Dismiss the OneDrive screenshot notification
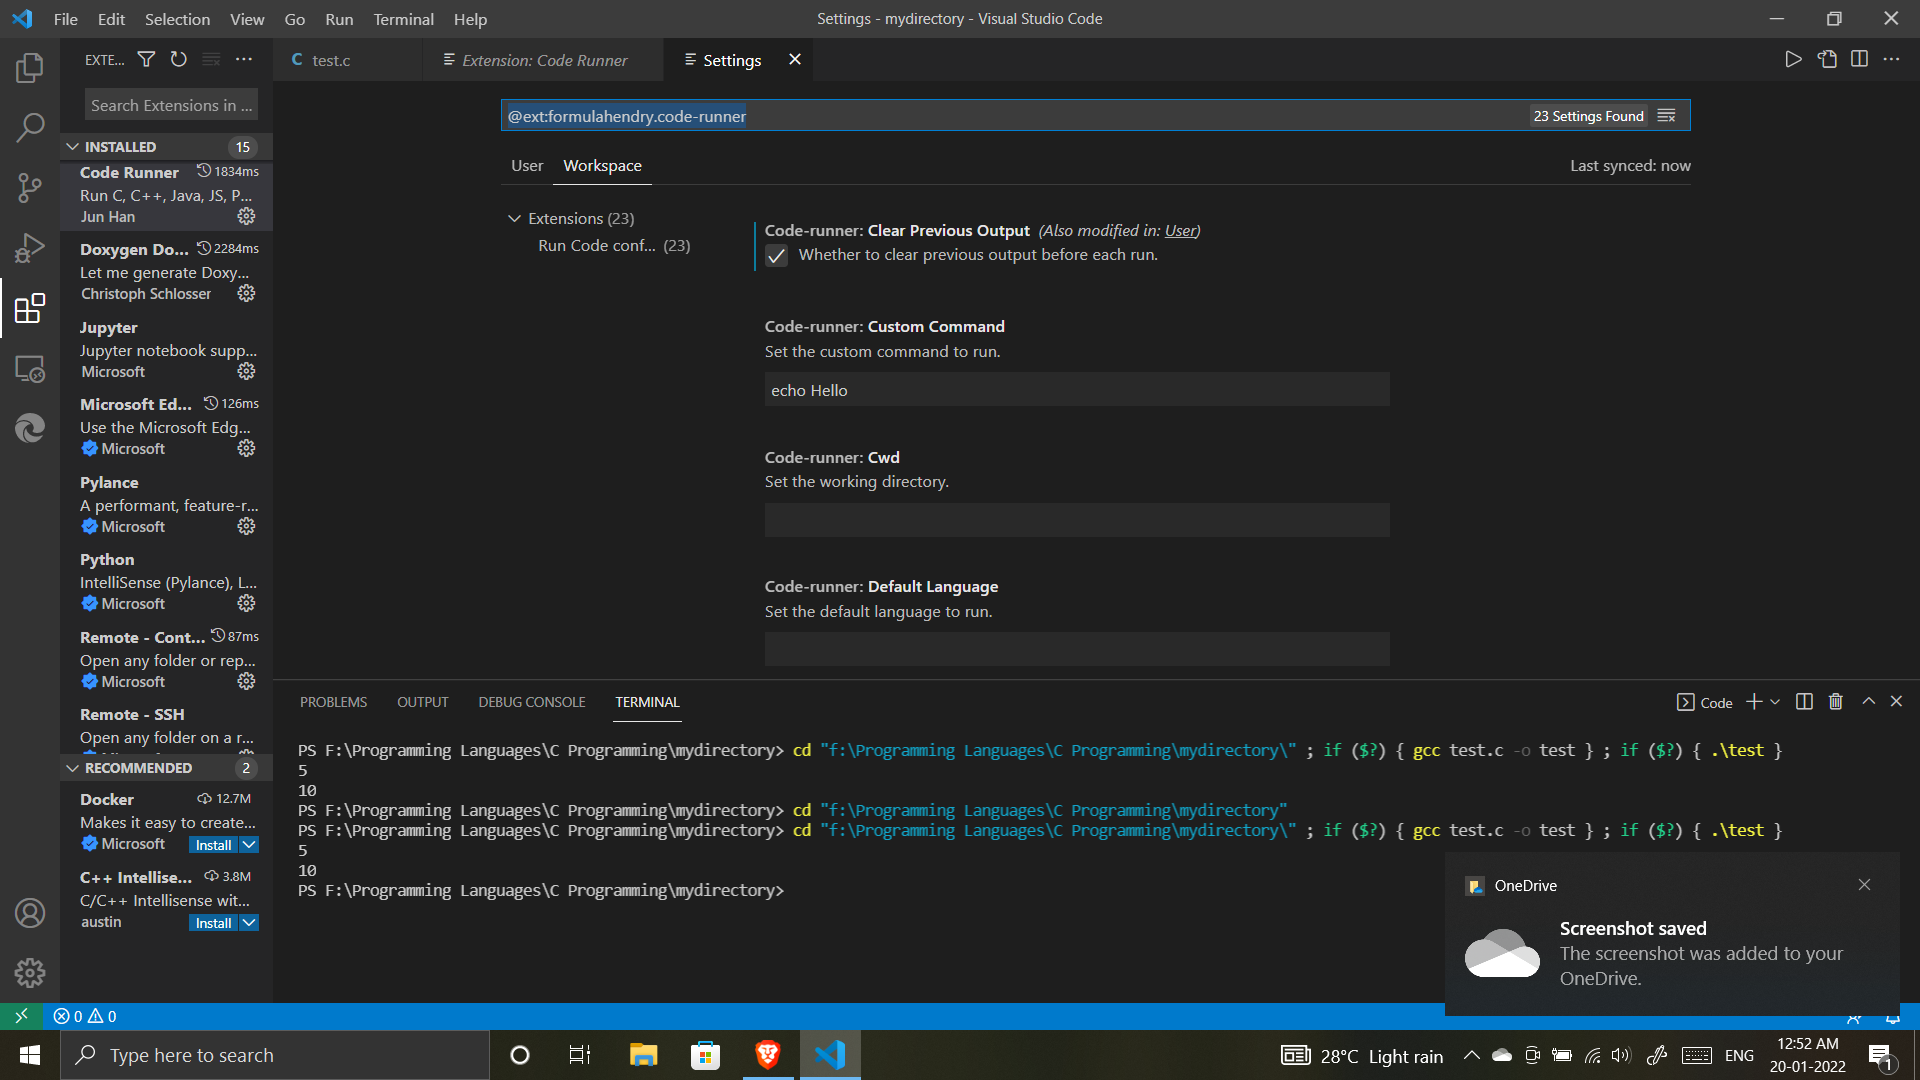1920x1080 pixels. pyautogui.click(x=1864, y=885)
